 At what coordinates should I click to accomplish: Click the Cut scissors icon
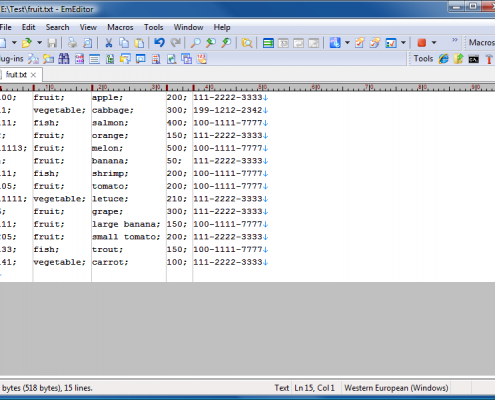coord(108,43)
